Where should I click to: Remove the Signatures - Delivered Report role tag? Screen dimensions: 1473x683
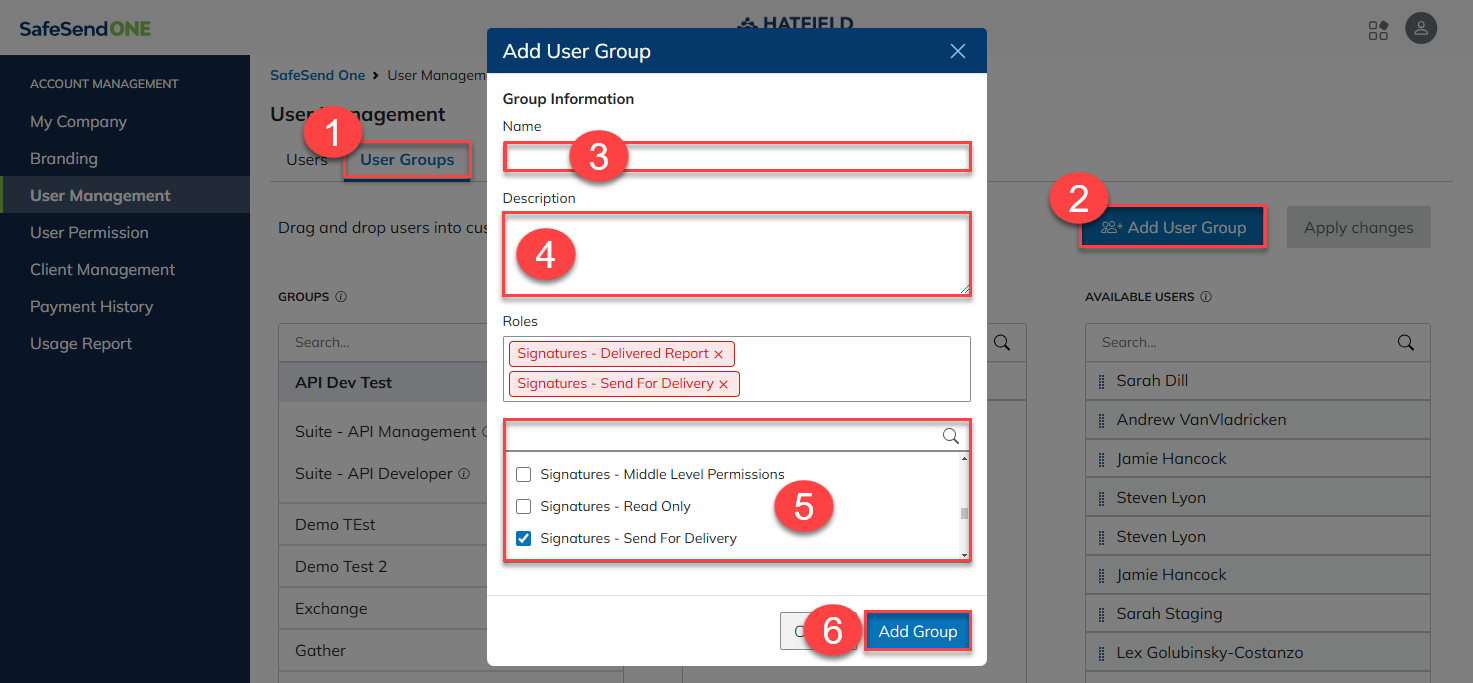tap(718, 354)
